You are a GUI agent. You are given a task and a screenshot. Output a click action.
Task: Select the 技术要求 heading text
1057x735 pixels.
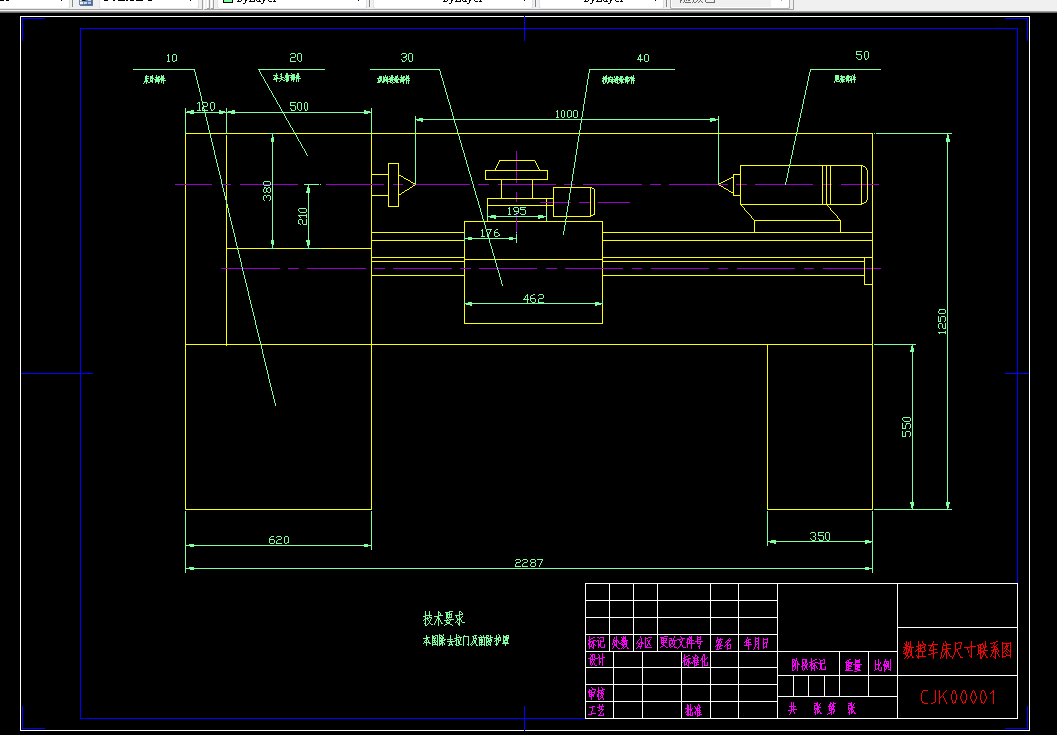[x=444, y=618]
